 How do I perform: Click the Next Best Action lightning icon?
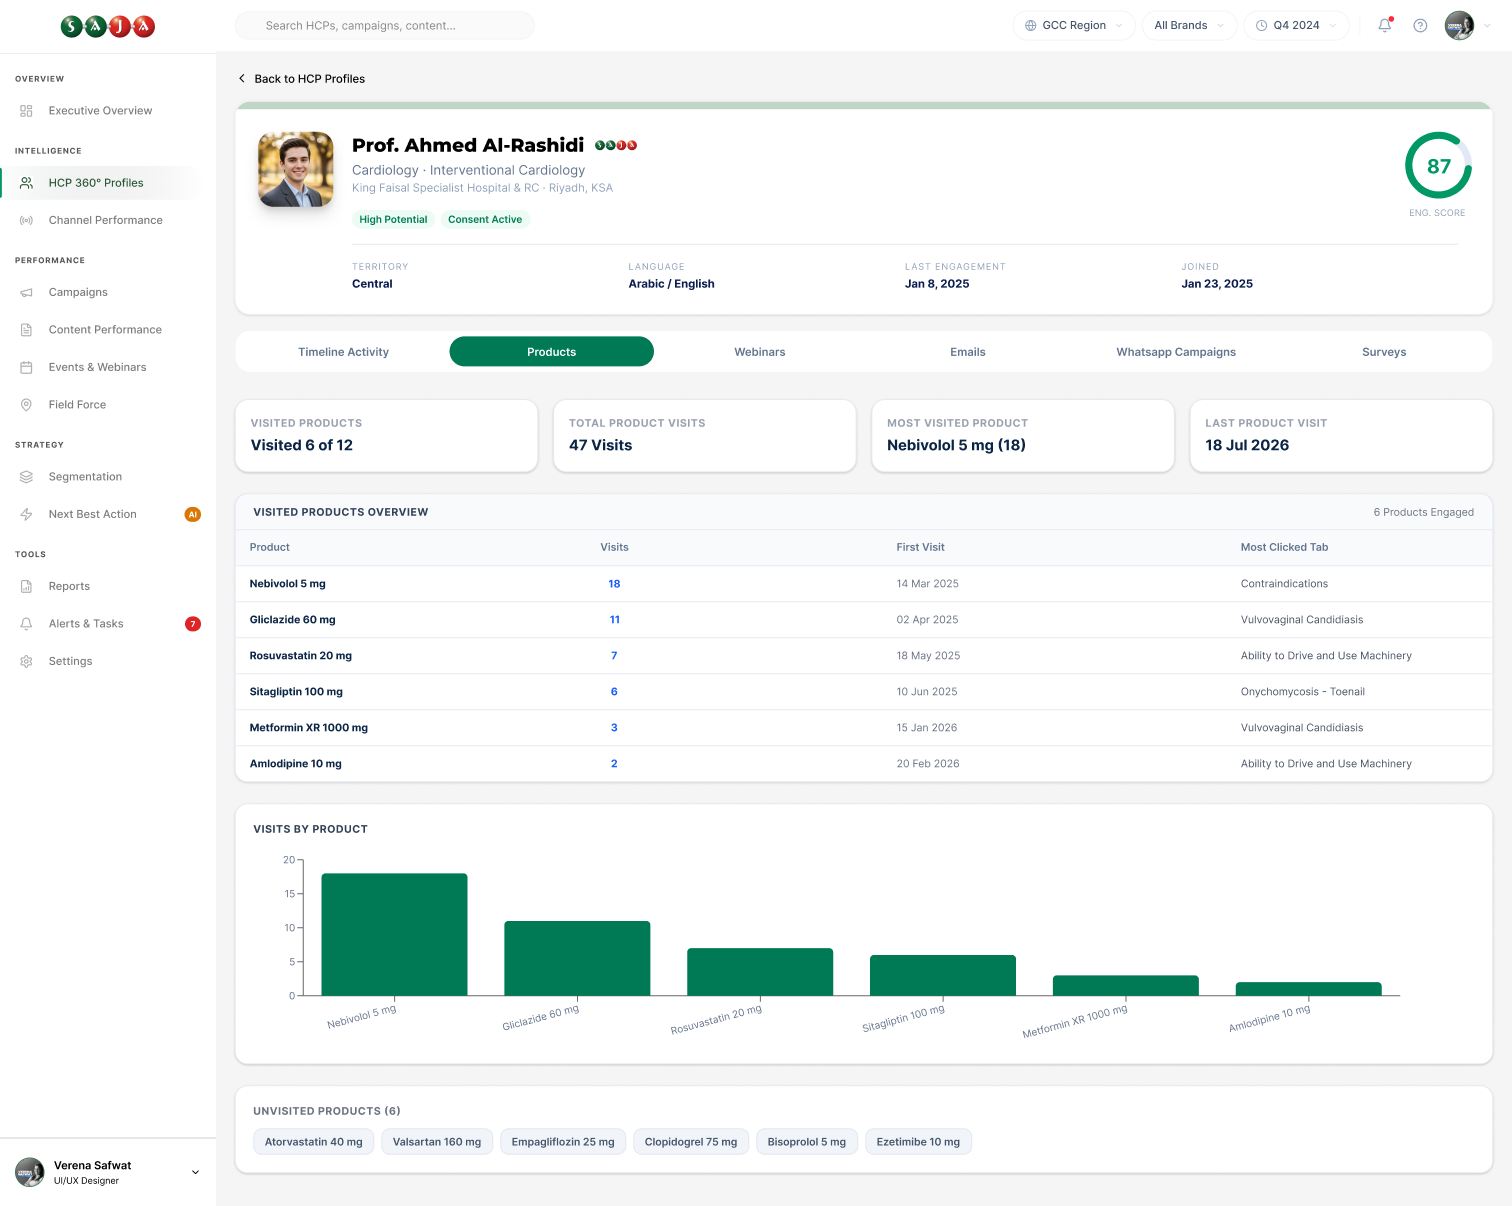pyautogui.click(x=27, y=514)
